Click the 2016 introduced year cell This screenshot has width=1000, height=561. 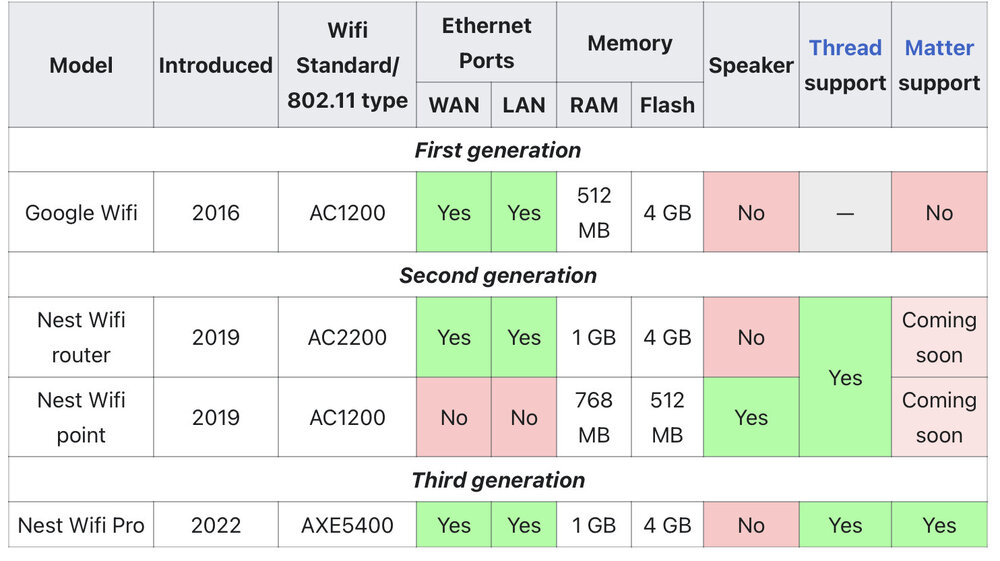coord(216,212)
